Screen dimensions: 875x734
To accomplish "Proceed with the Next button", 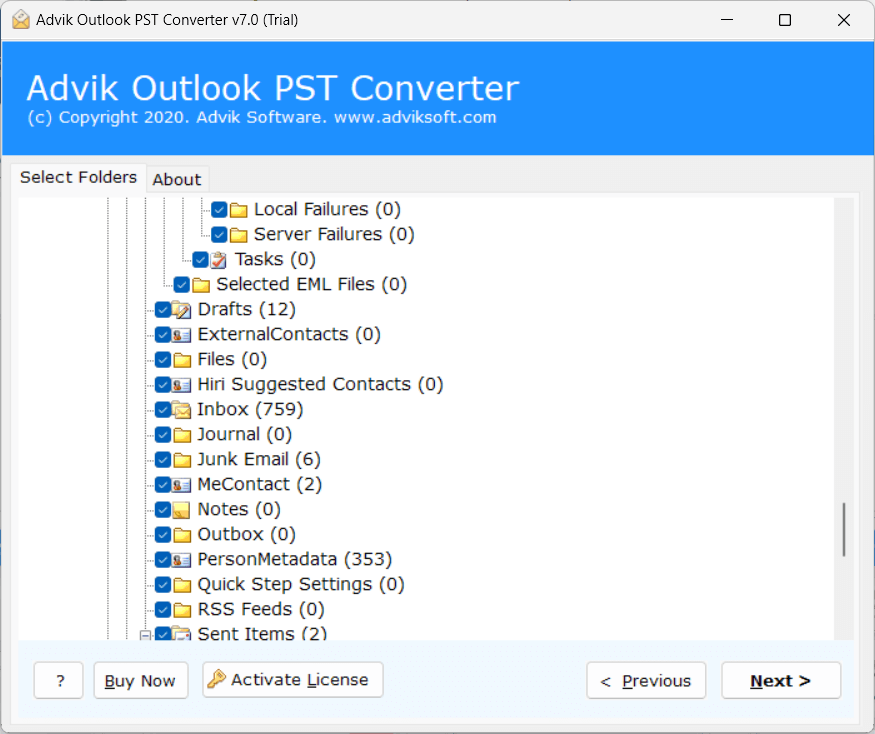I will [781, 680].
